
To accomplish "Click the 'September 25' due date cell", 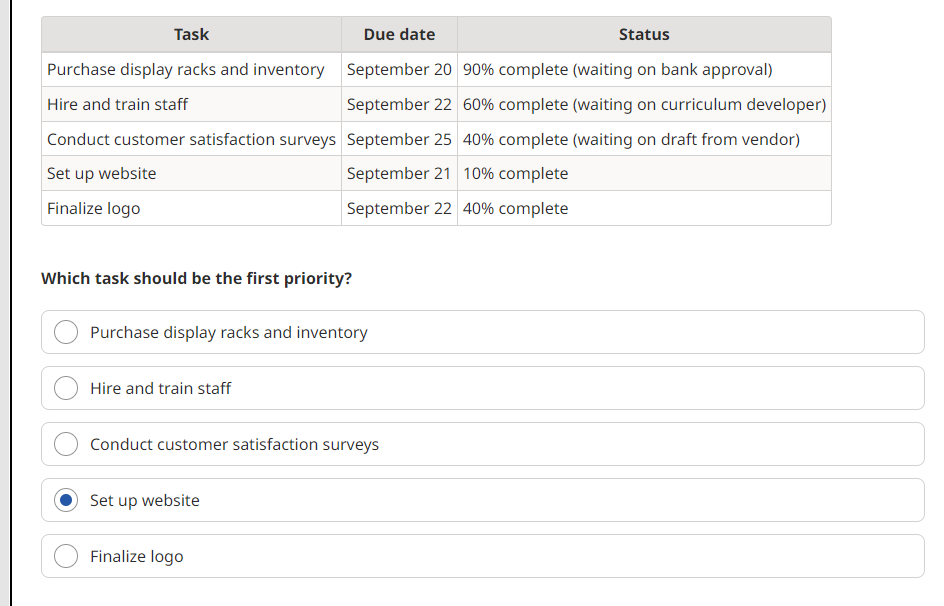I will 399,139.
